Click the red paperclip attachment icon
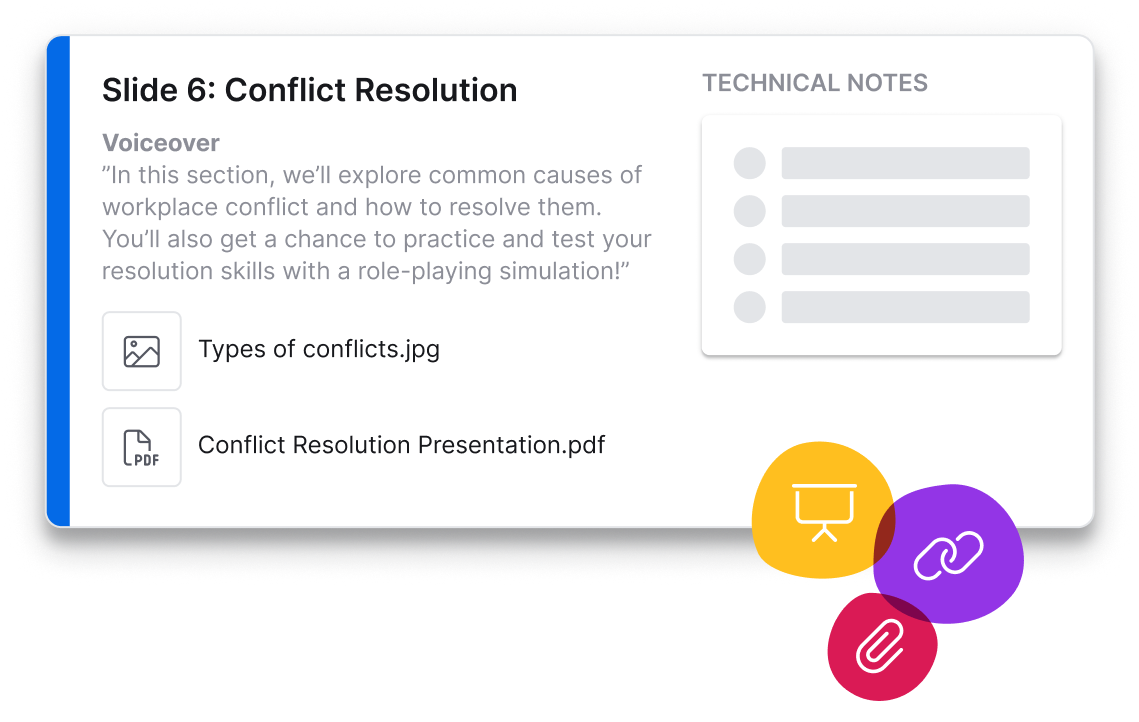The height and width of the screenshot is (722, 1139). [x=880, y=647]
